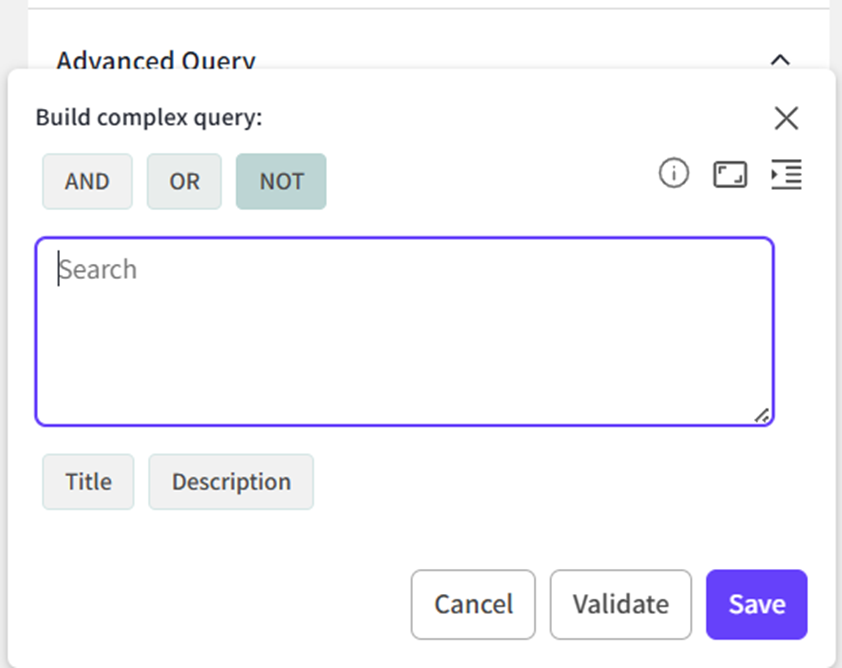Insert the OR operator
Viewport: 842px width, 668px height.
(184, 182)
